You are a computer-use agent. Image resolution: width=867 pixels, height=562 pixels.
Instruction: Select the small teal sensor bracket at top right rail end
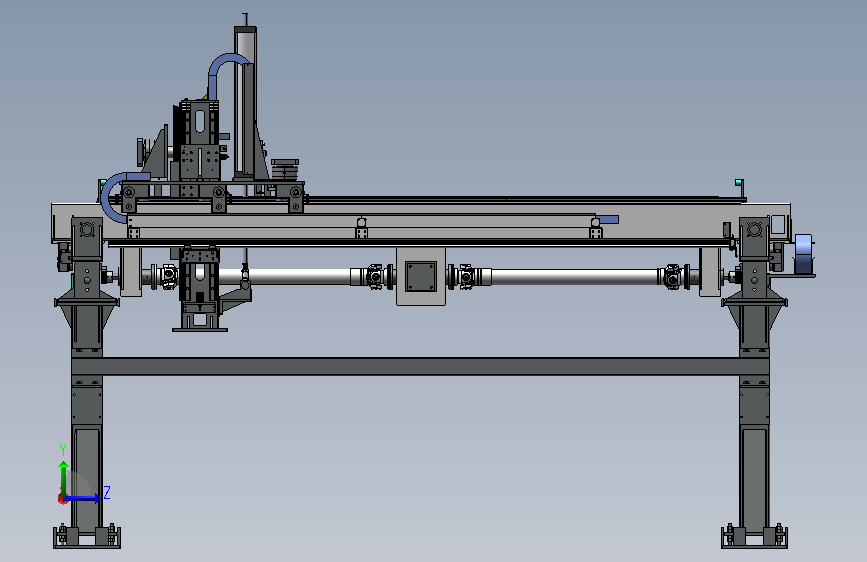(739, 183)
